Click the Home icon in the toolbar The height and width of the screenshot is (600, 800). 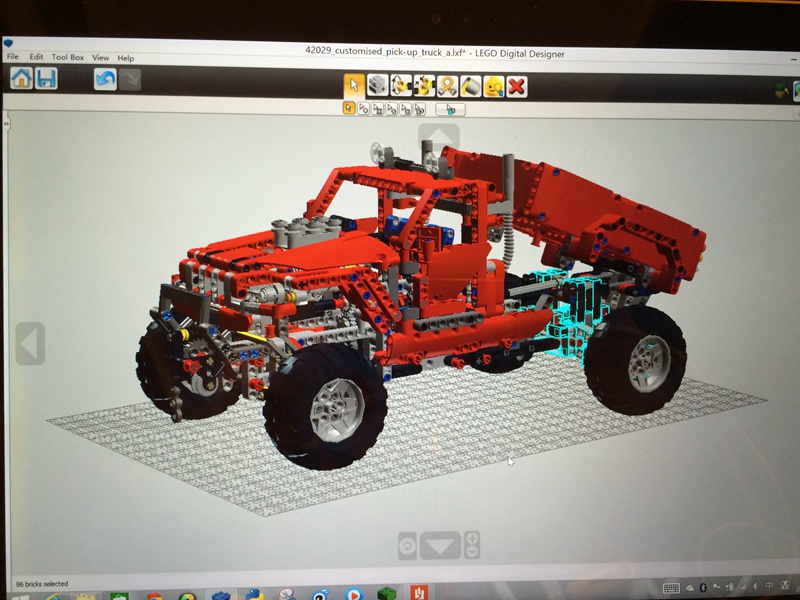point(22,78)
